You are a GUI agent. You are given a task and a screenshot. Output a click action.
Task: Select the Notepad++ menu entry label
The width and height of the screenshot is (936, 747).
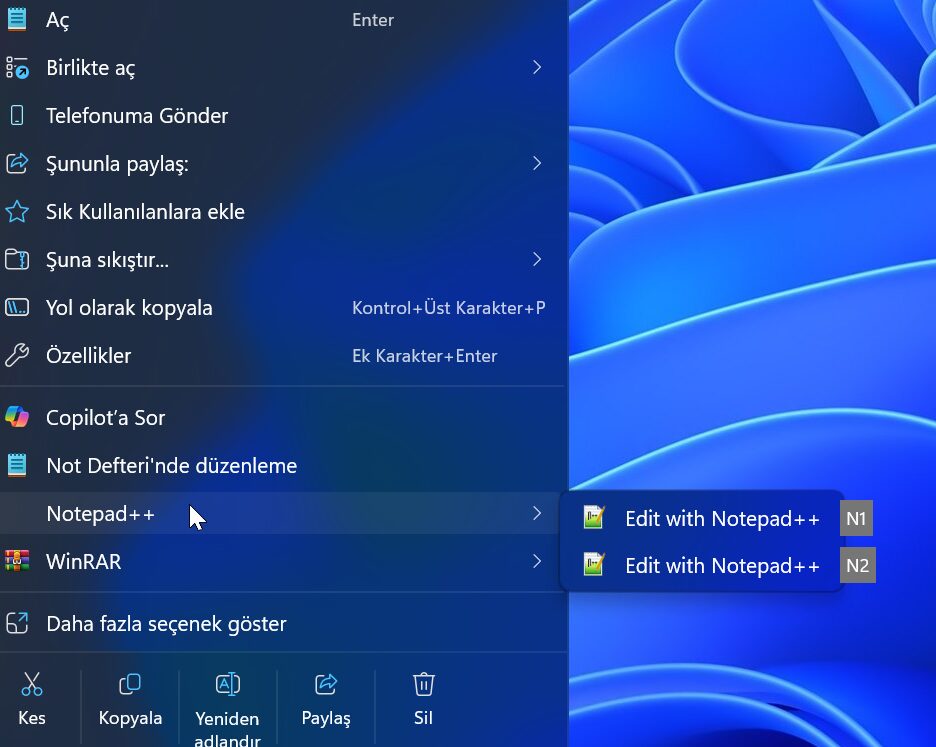[x=100, y=514]
